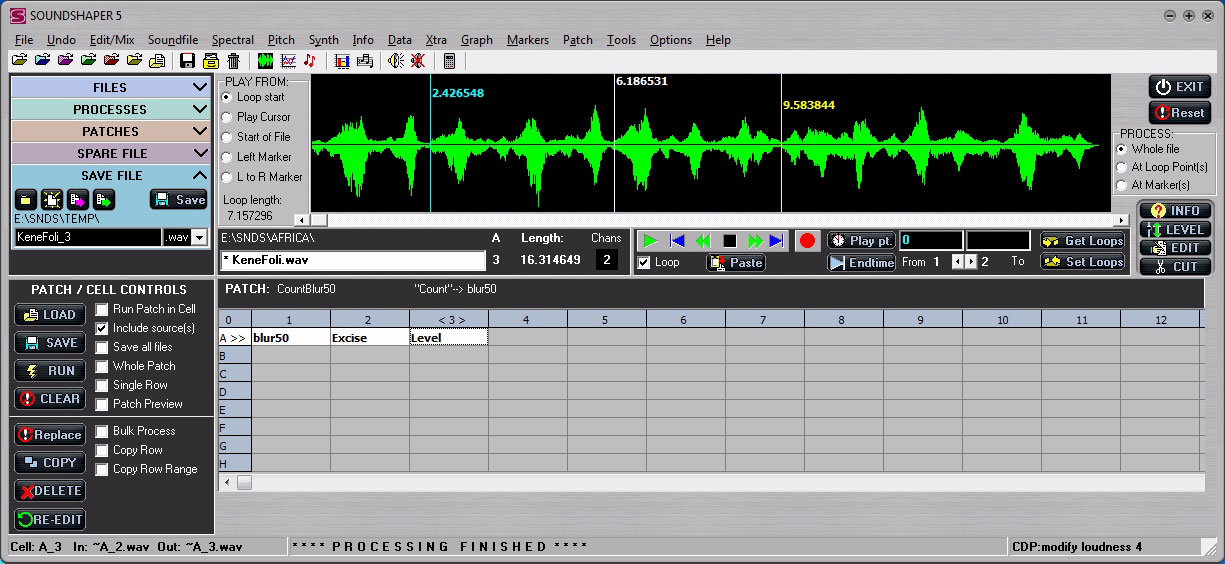
Task: Enable Run Patch in Cell checkbox
Action: click(102, 309)
